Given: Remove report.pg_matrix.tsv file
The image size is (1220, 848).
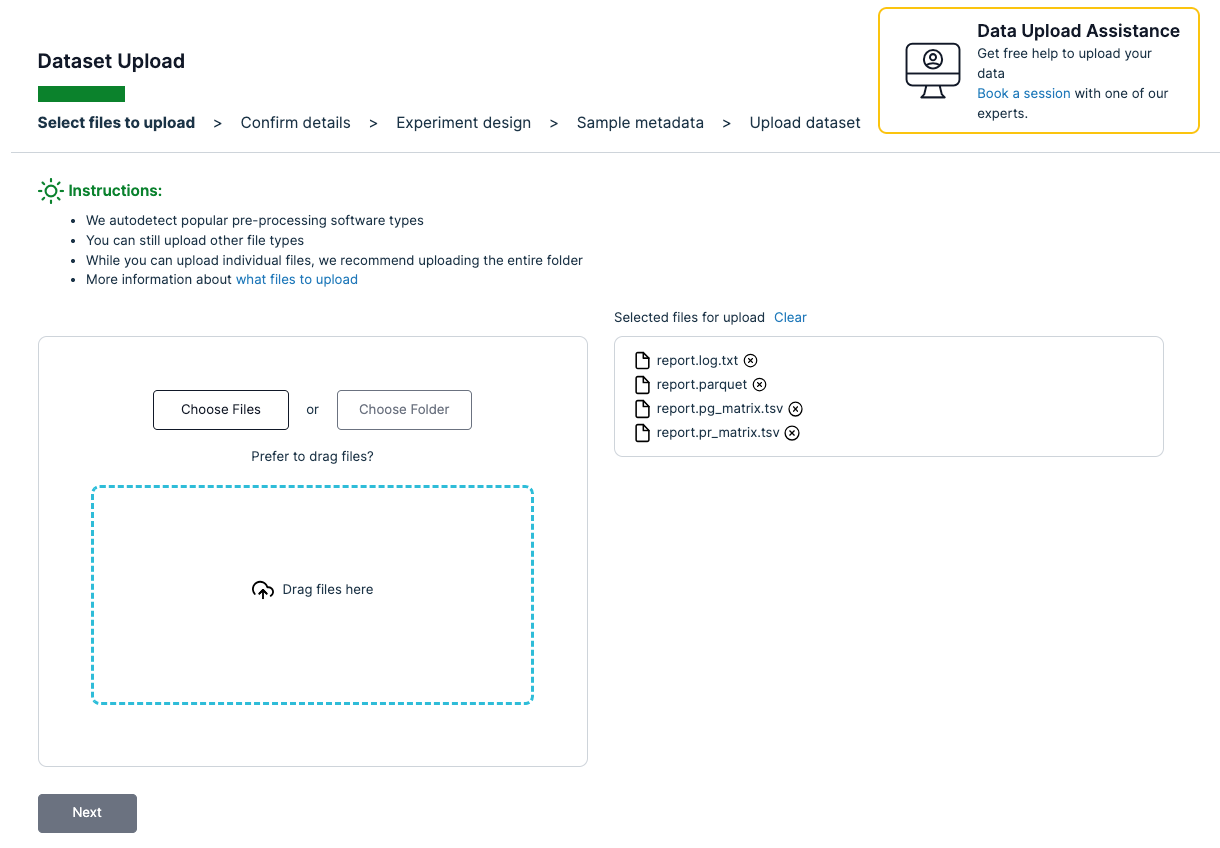Looking at the screenshot, I should (x=796, y=409).
